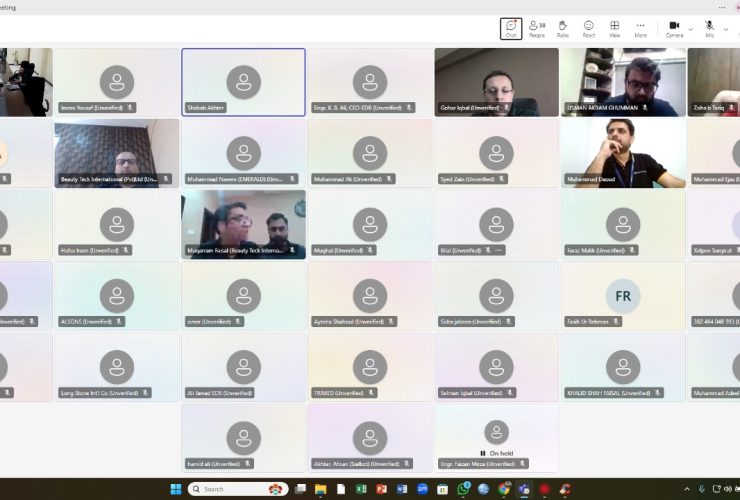Open more options on Bilal's tile
Screen dimensions: 740x500
(x=499, y=250)
